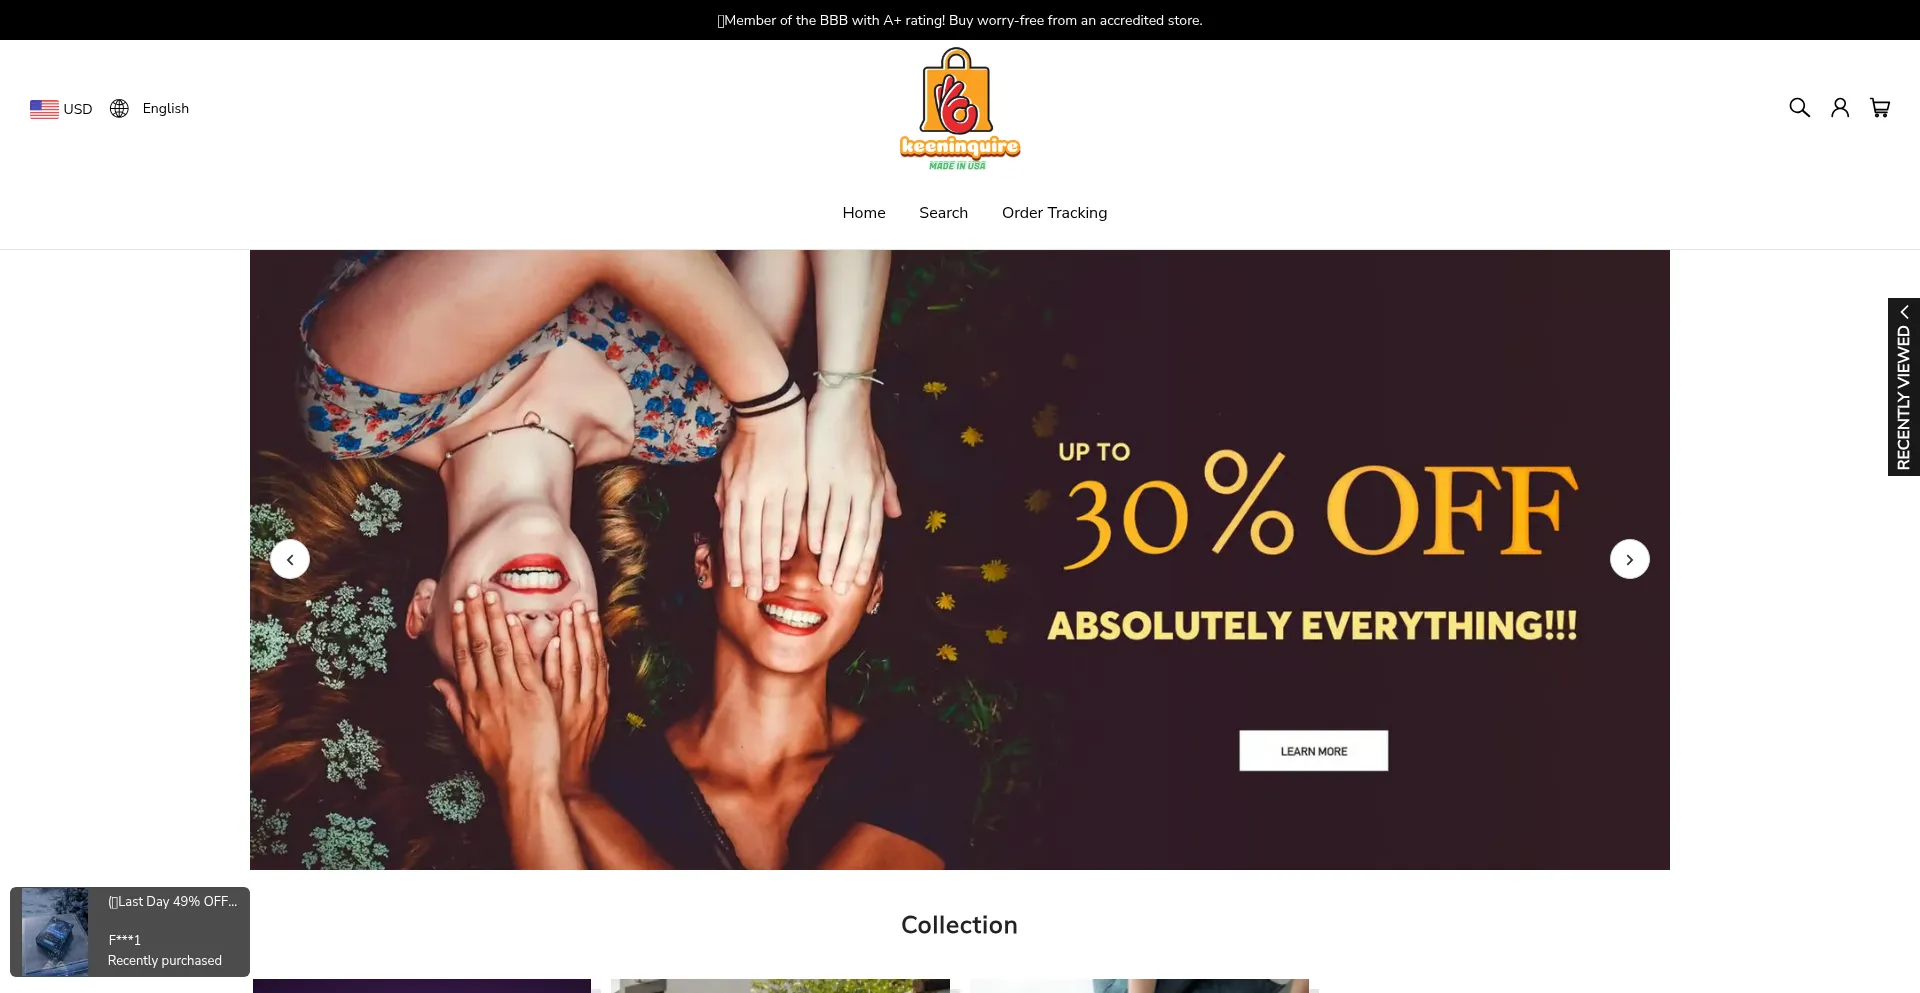This screenshot has height=993, width=1920.
Task: Open the Search menu item
Action: (x=944, y=213)
